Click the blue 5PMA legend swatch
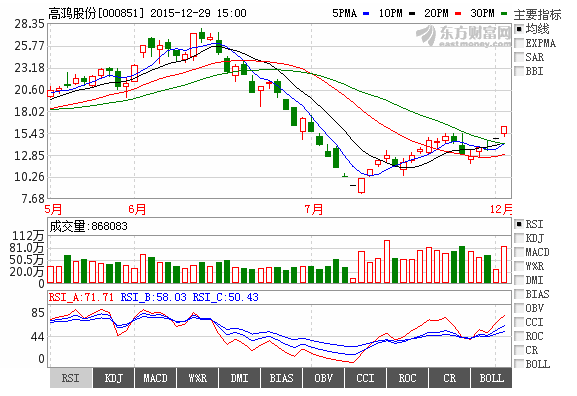This screenshot has height=396, width=577. tap(366, 14)
